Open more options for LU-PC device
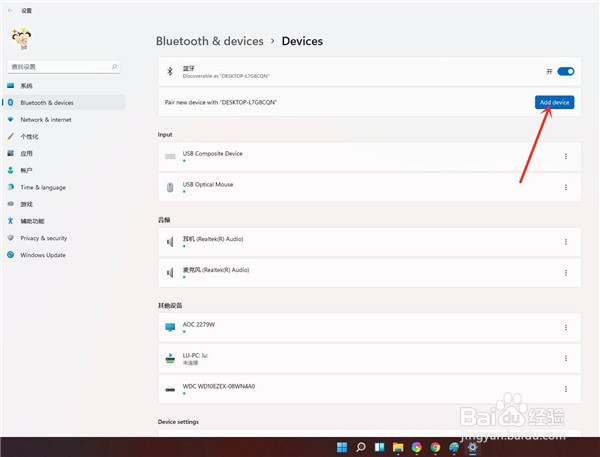The width and height of the screenshot is (600, 457). 566,358
